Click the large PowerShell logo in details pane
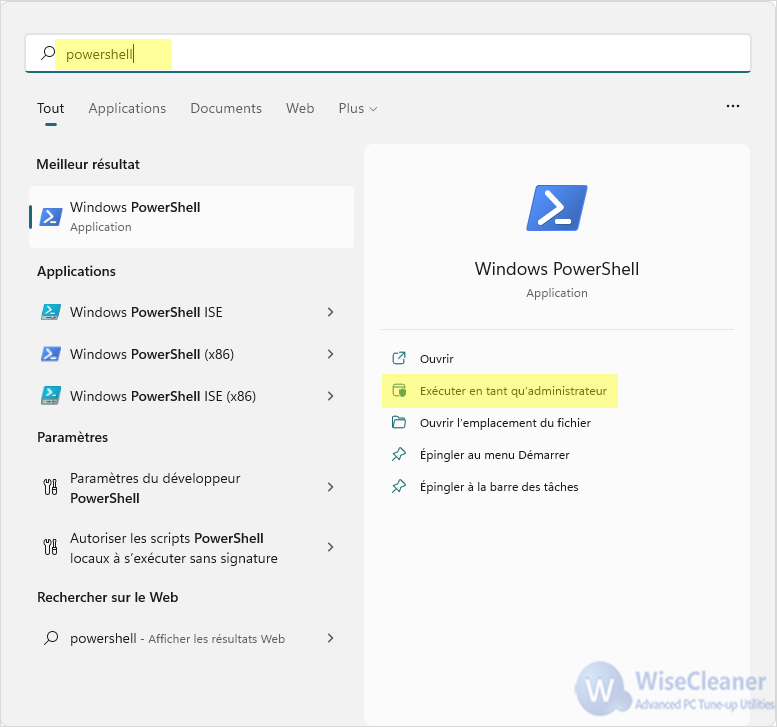The height and width of the screenshot is (727, 777). point(556,208)
